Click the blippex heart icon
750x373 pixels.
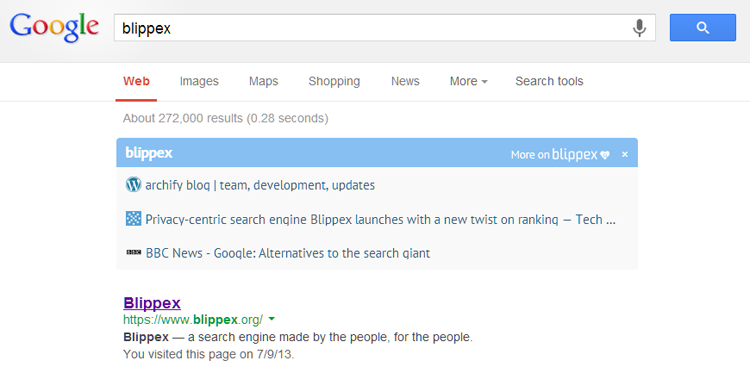605,155
